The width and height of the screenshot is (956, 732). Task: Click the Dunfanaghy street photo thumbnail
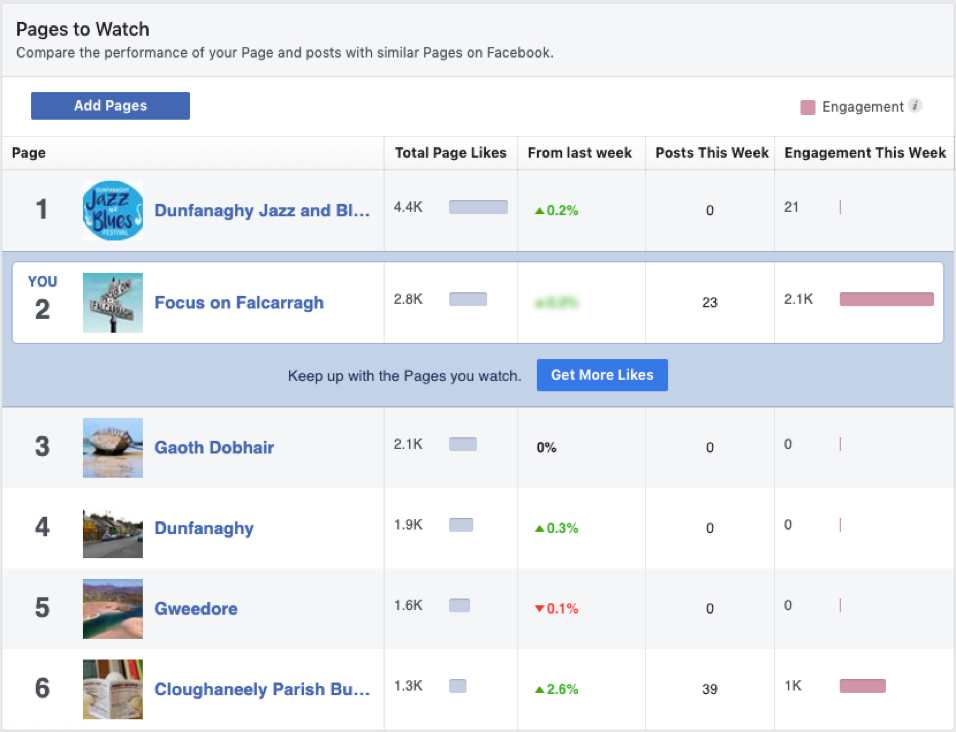tap(113, 528)
